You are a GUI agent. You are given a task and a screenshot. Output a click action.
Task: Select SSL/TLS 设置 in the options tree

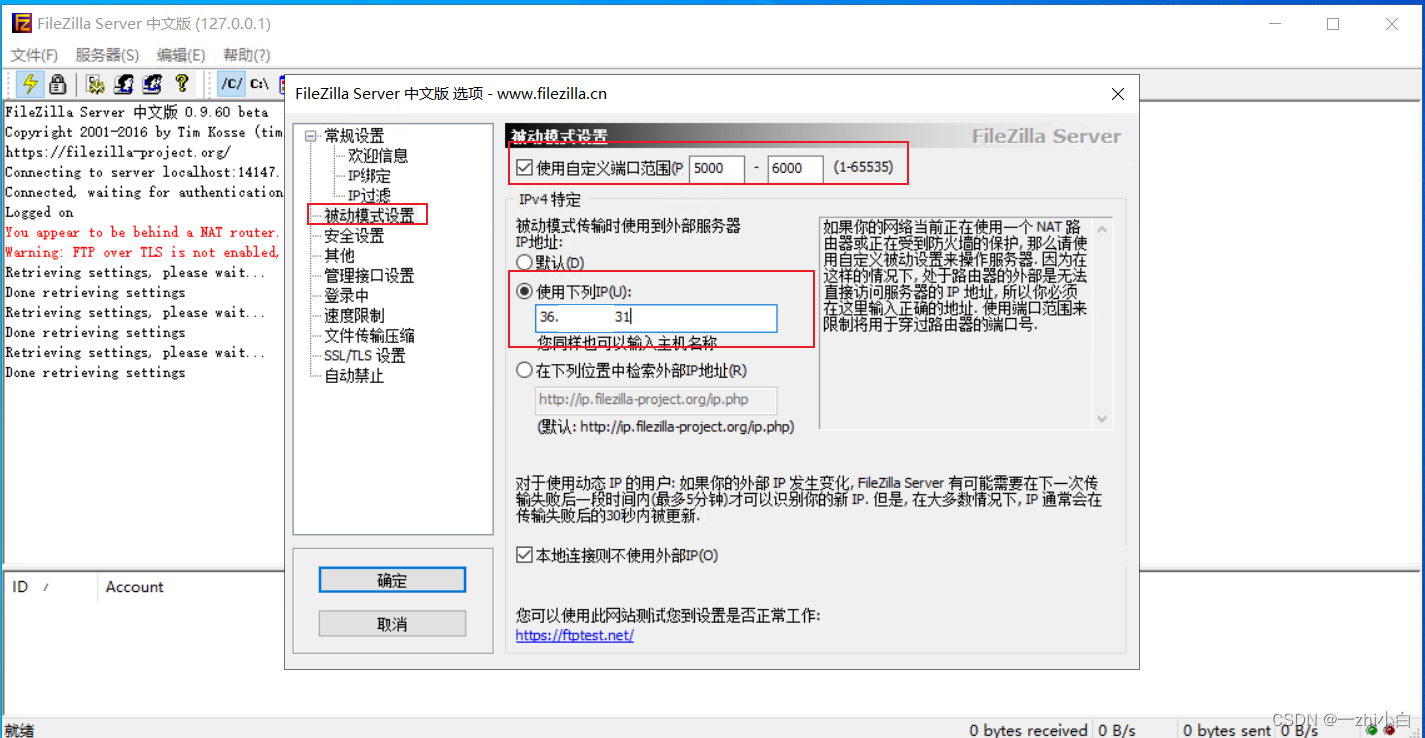tap(365, 356)
